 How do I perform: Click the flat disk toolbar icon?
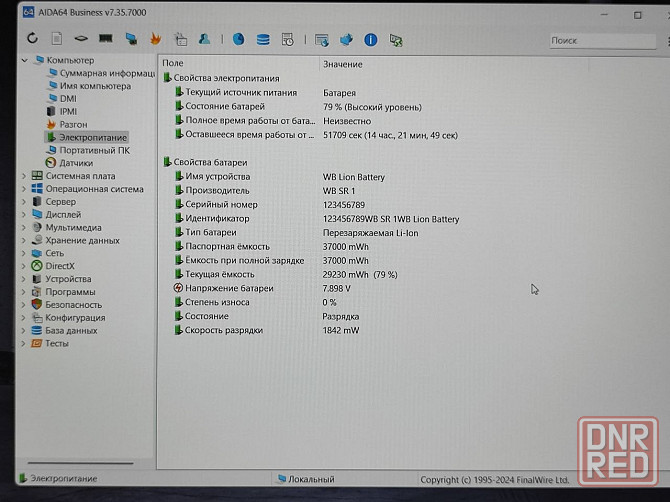coord(81,39)
